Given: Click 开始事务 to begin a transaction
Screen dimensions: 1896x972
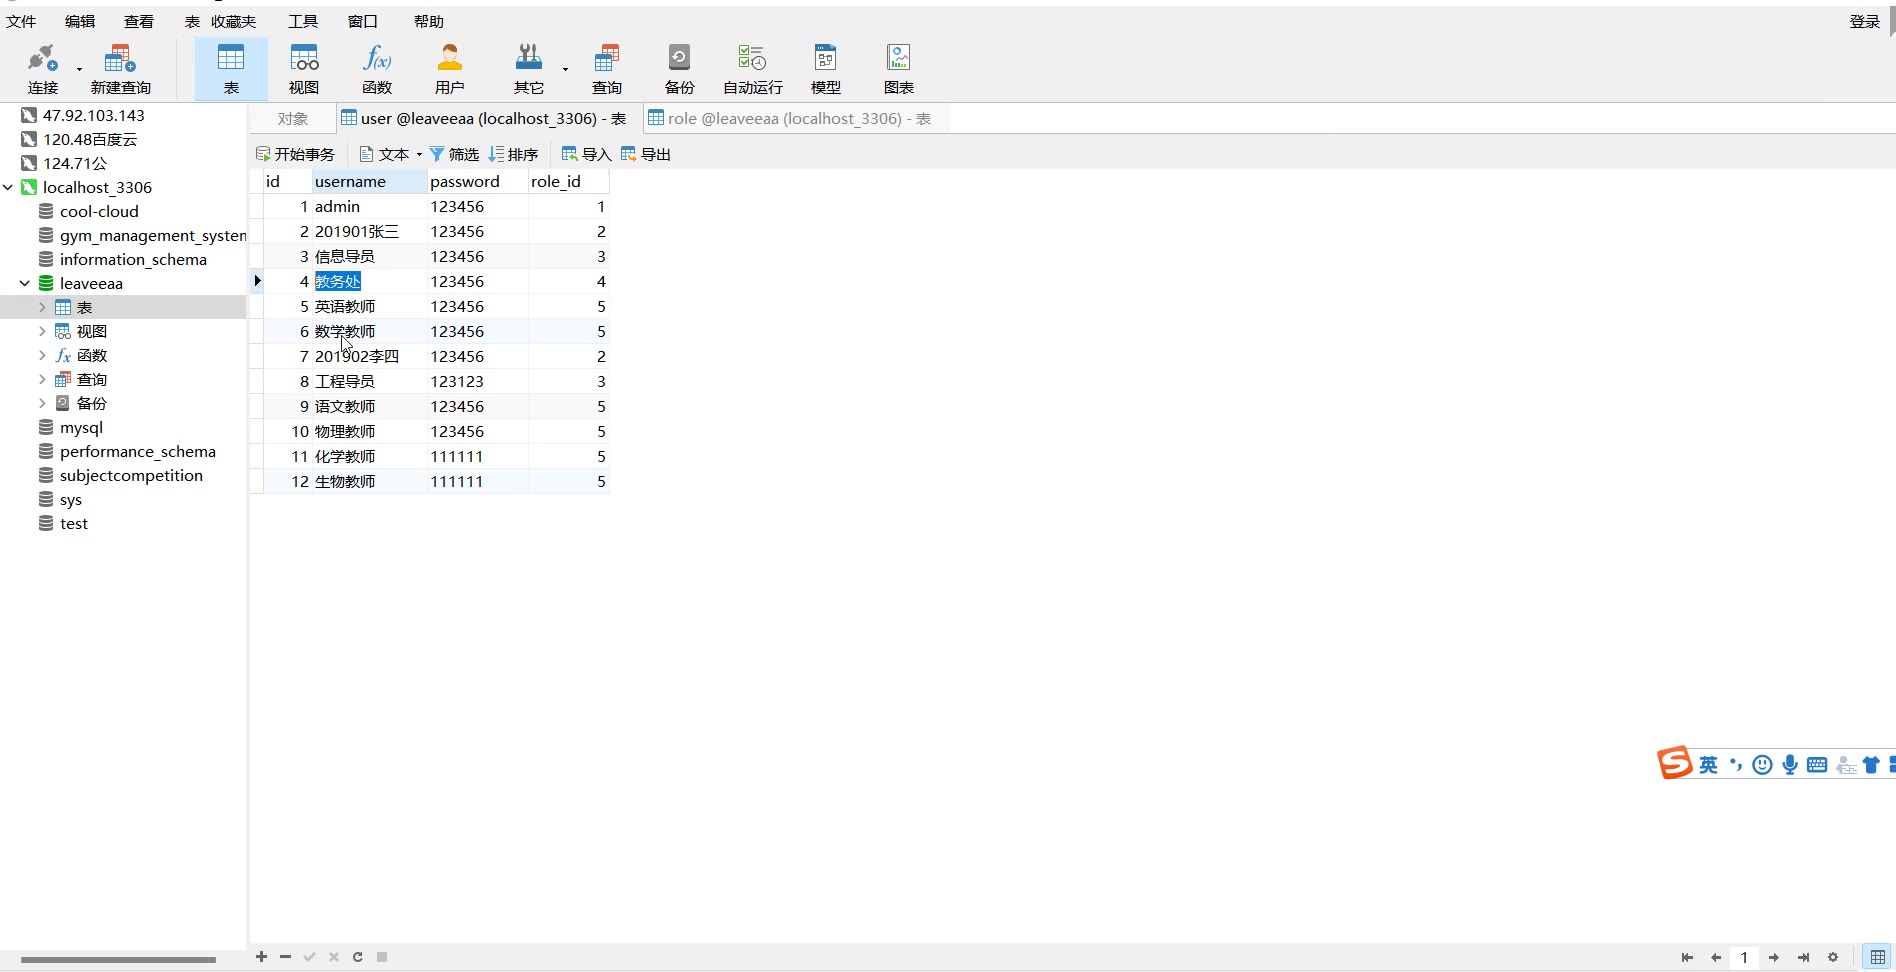Looking at the screenshot, I should click(x=295, y=154).
